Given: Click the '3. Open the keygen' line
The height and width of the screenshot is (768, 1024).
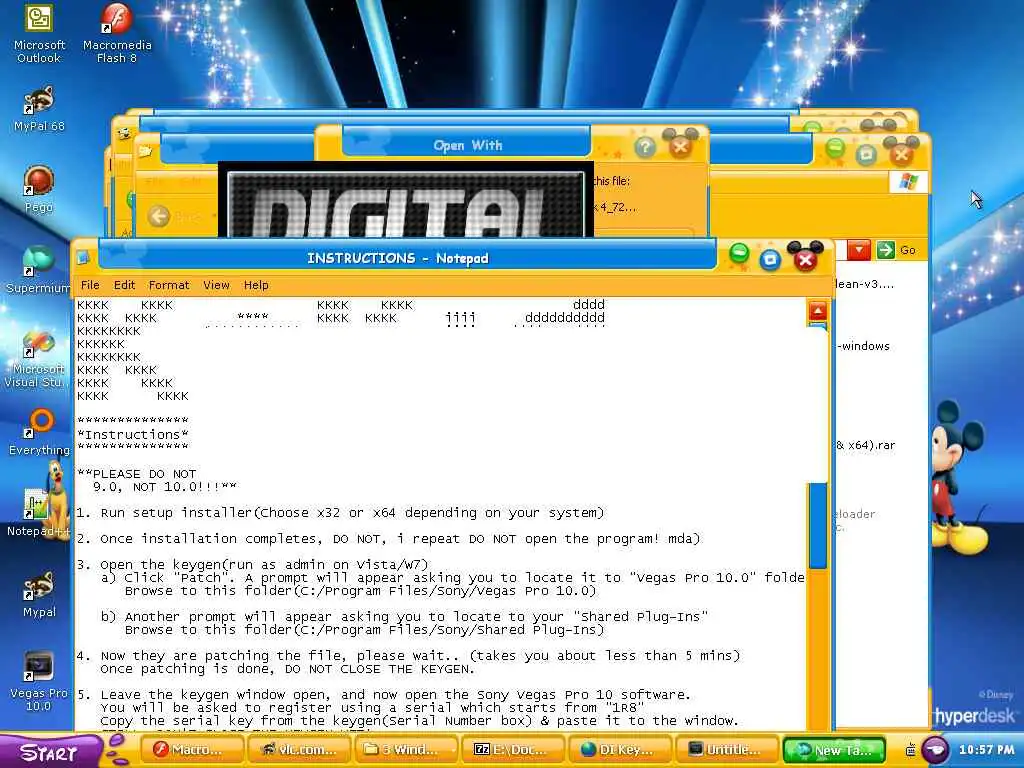Looking at the screenshot, I should 253,564.
